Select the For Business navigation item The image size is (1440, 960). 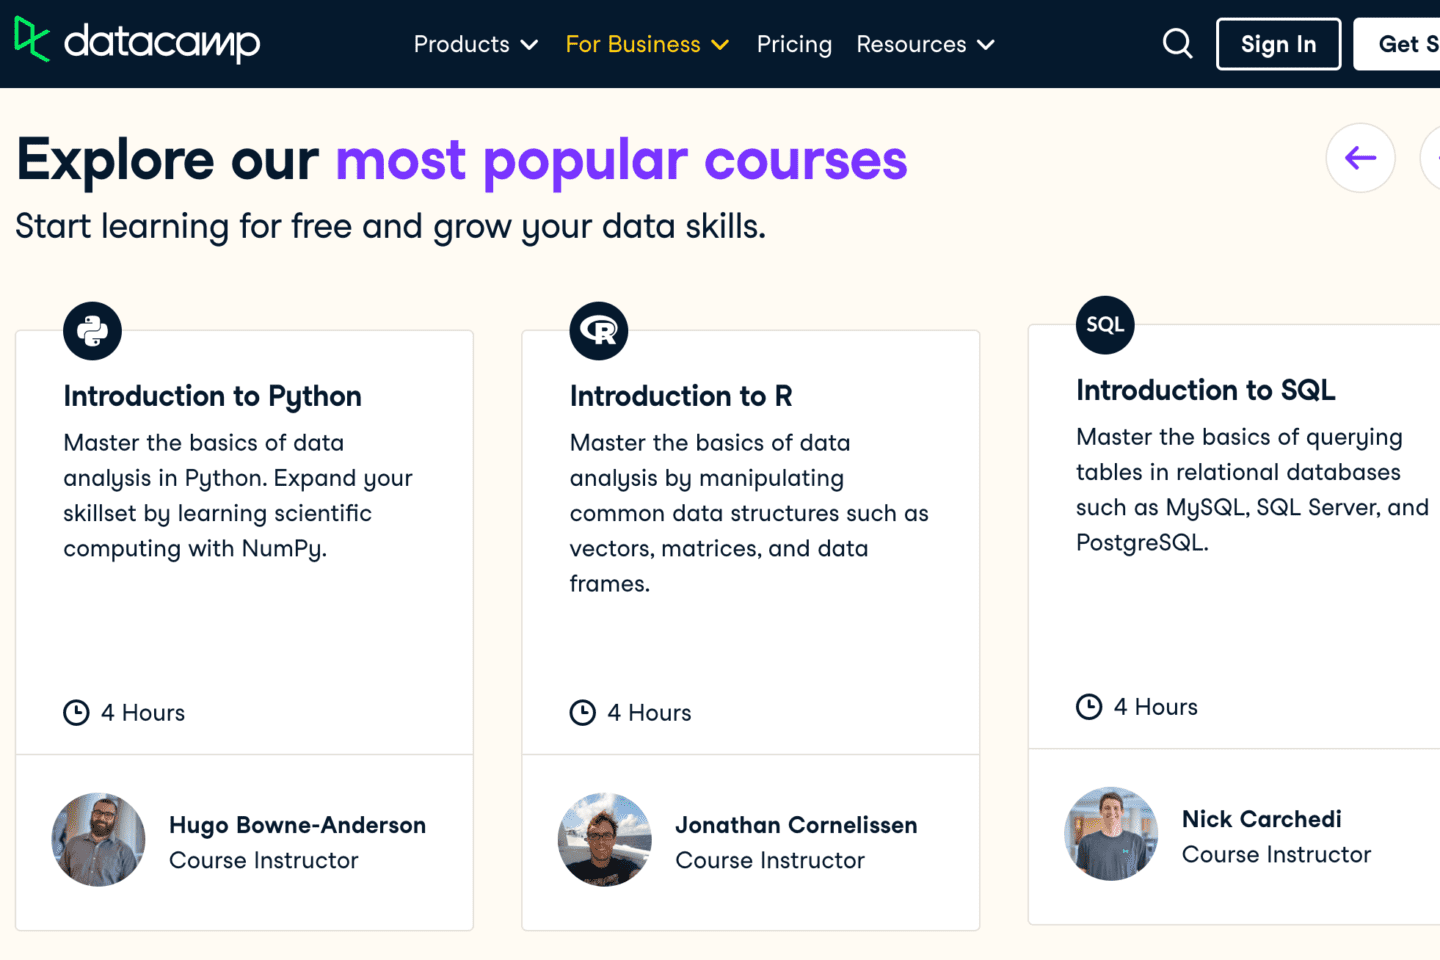tap(633, 44)
